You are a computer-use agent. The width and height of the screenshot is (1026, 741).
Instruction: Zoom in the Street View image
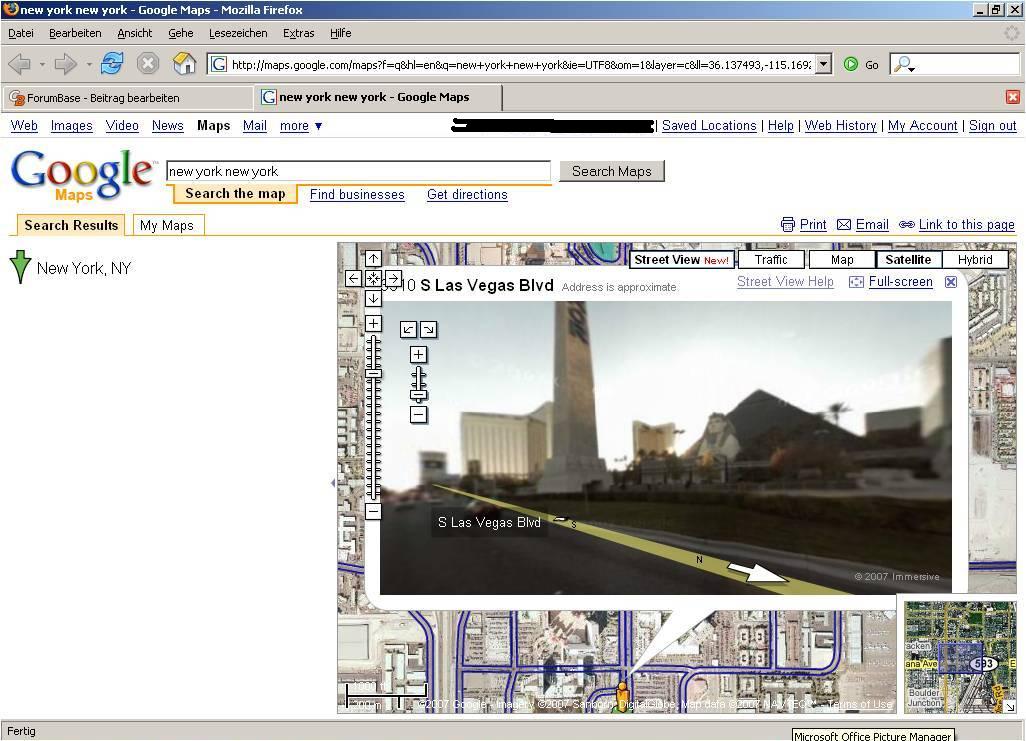tap(418, 355)
